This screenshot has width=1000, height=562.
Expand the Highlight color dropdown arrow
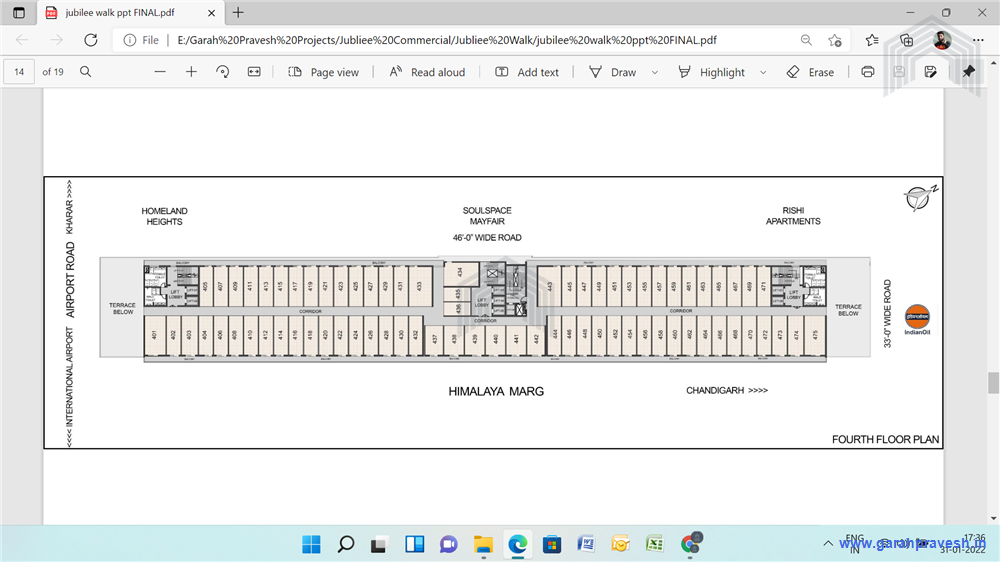763,72
